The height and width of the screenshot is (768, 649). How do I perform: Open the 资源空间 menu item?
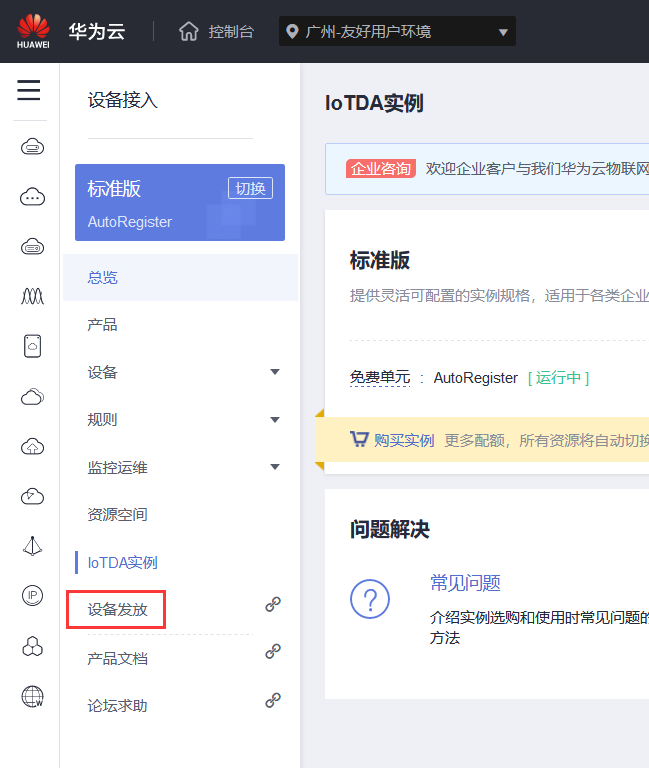click(x=117, y=515)
